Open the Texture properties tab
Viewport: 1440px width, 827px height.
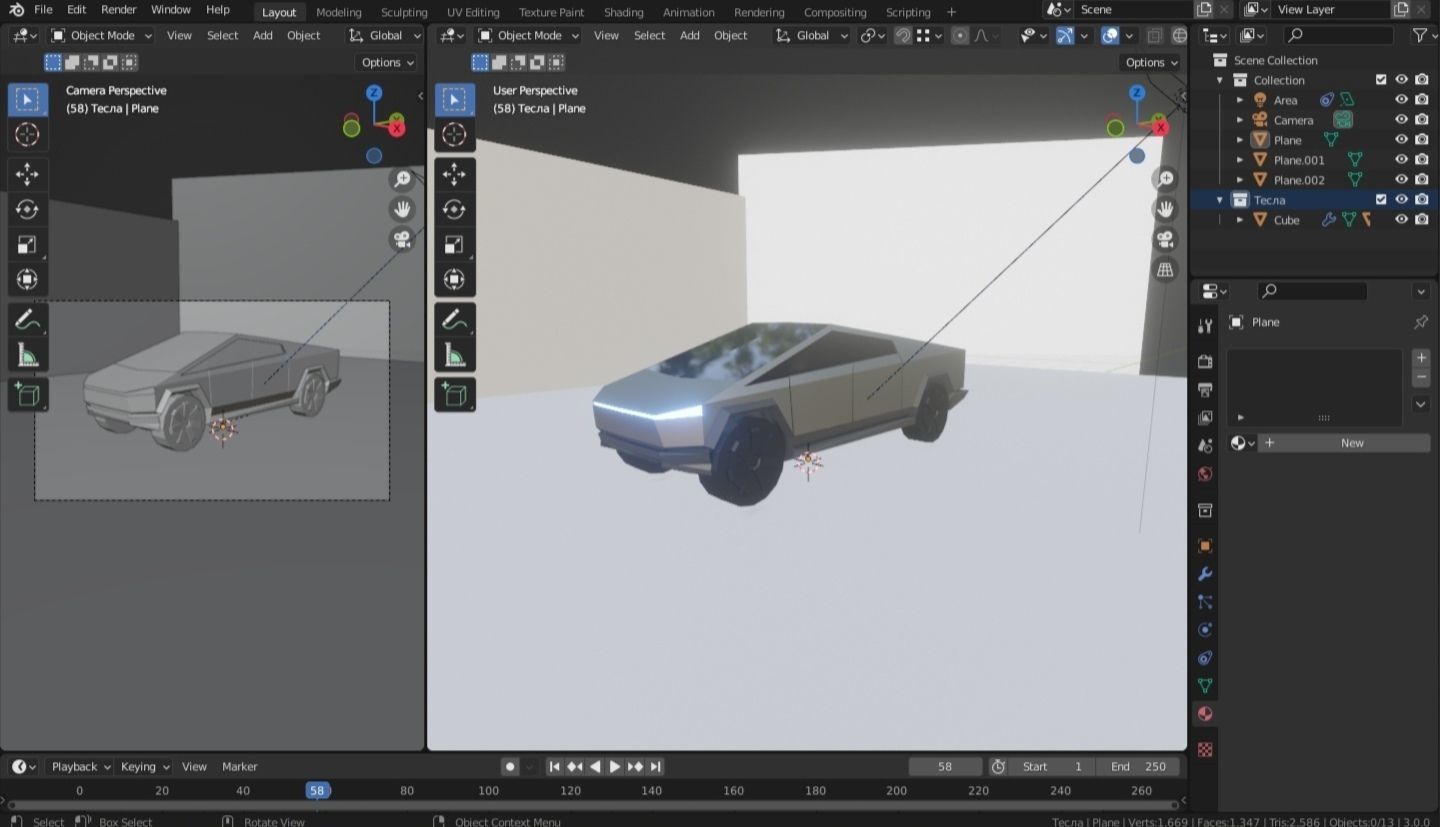tap(1205, 749)
